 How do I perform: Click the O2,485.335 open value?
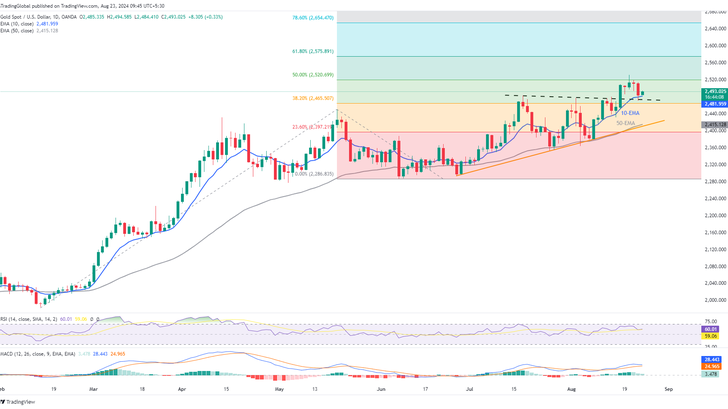[92, 17]
